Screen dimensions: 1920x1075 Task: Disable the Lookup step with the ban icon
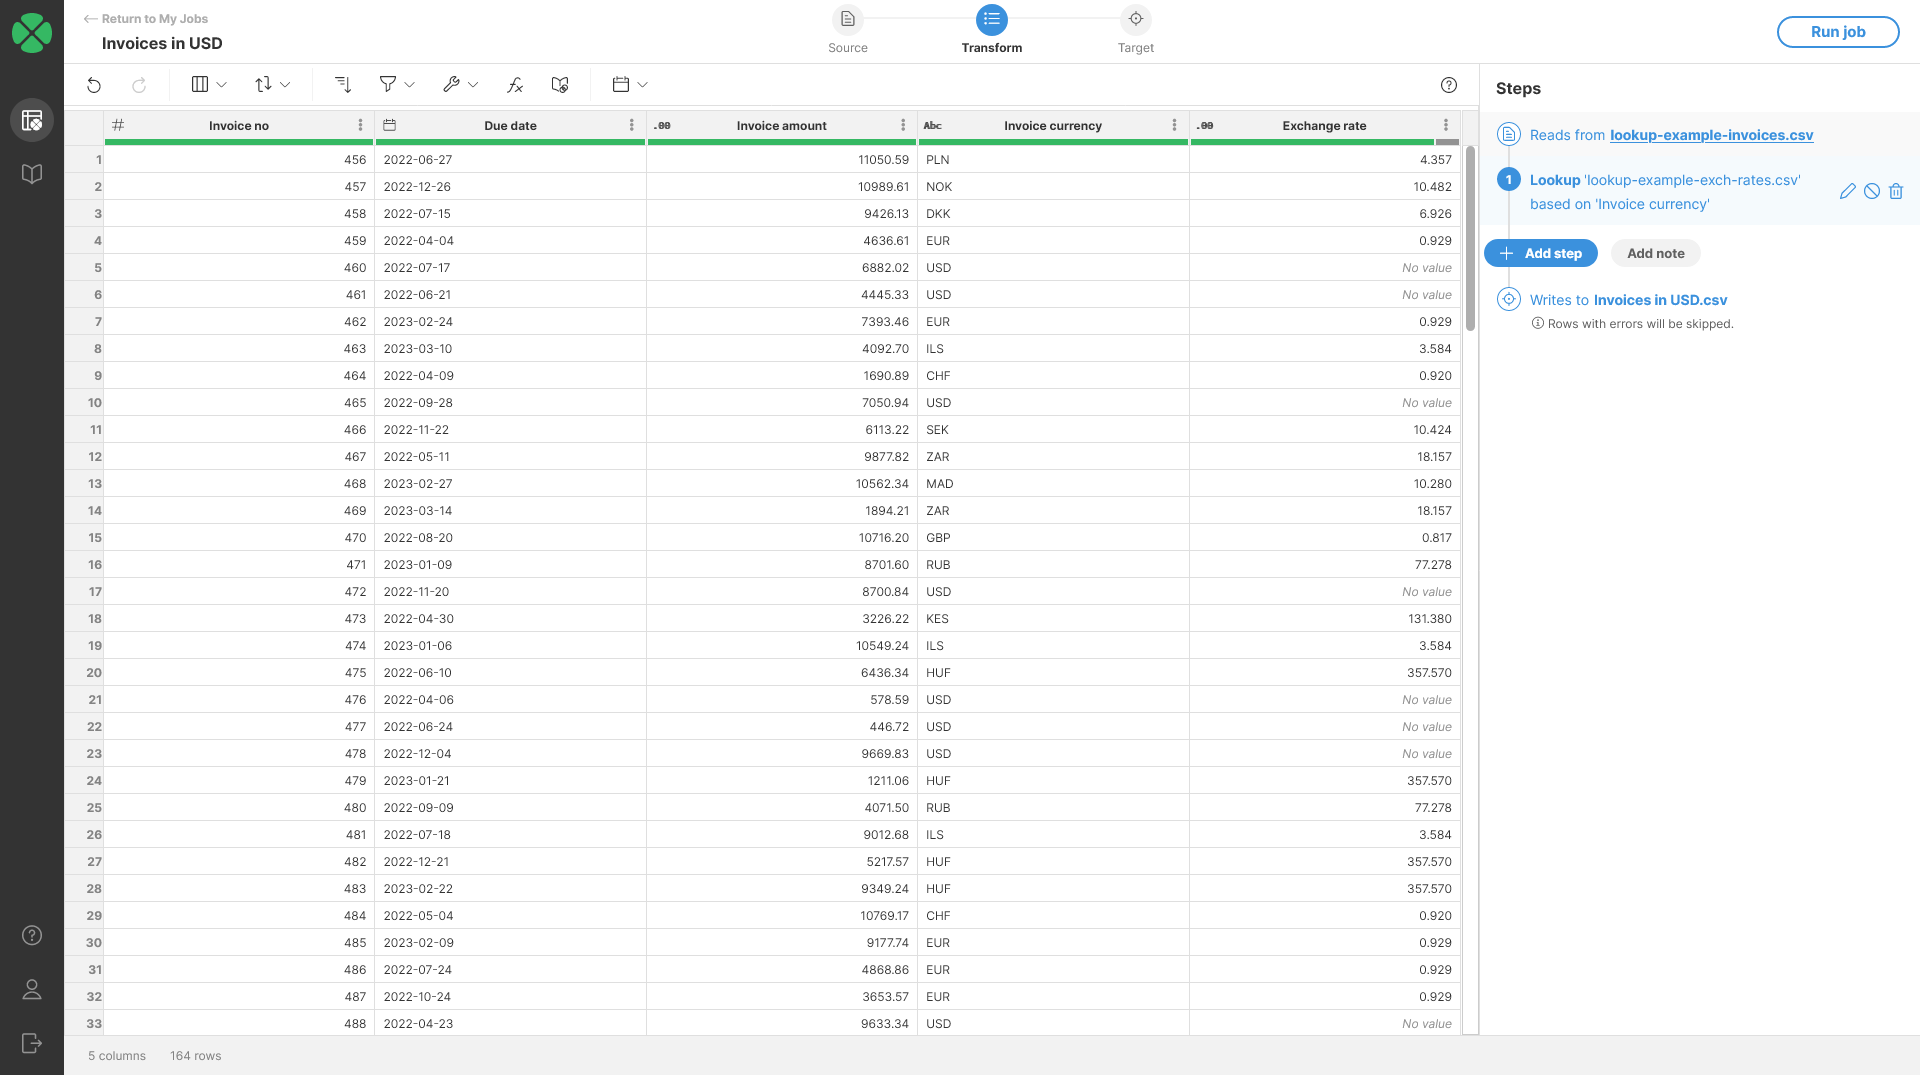point(1871,191)
